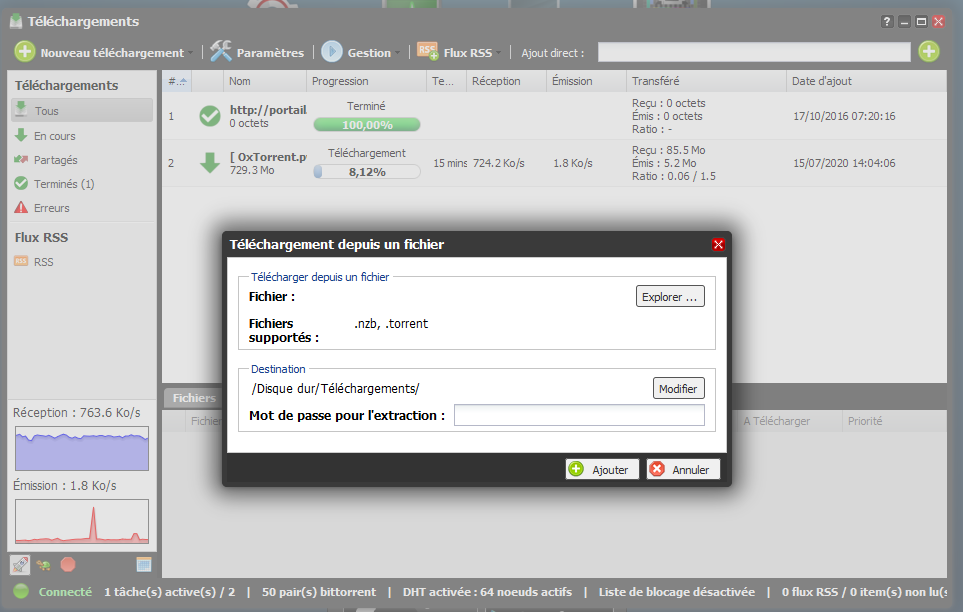This screenshot has width=963, height=612.
Task: Sort by Date d'ajout column header
Action: tap(867, 81)
